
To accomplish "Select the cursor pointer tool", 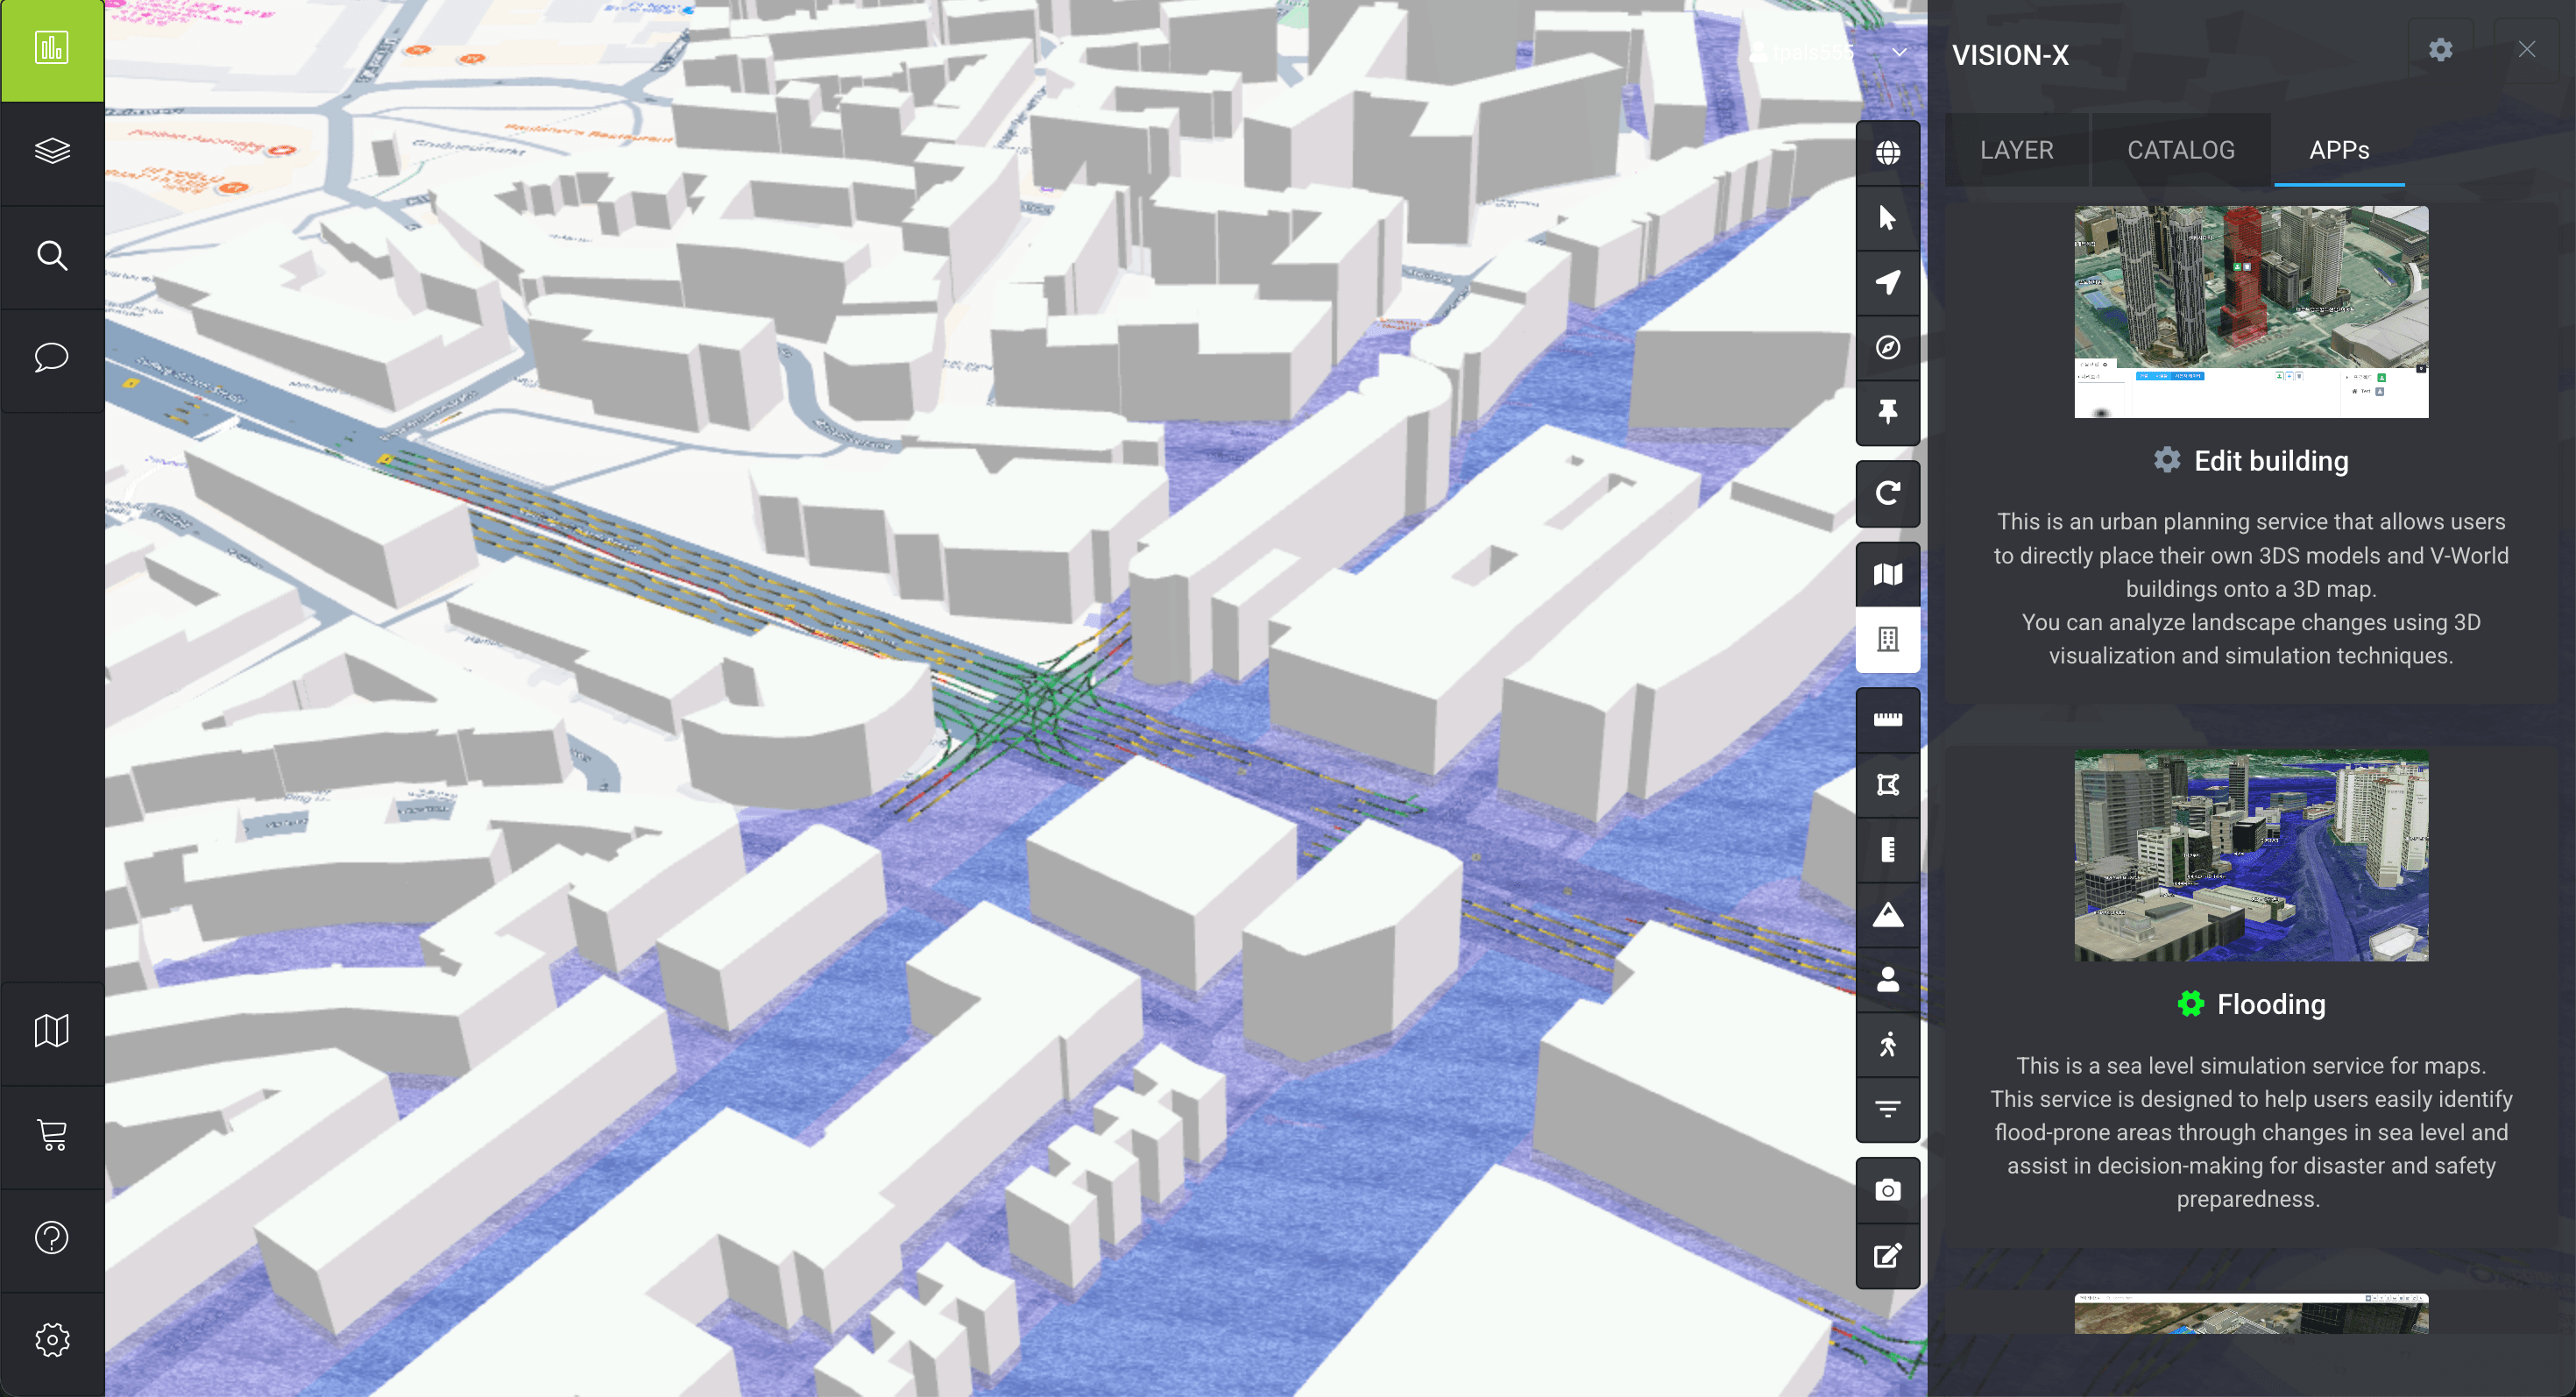I will coord(1888,218).
